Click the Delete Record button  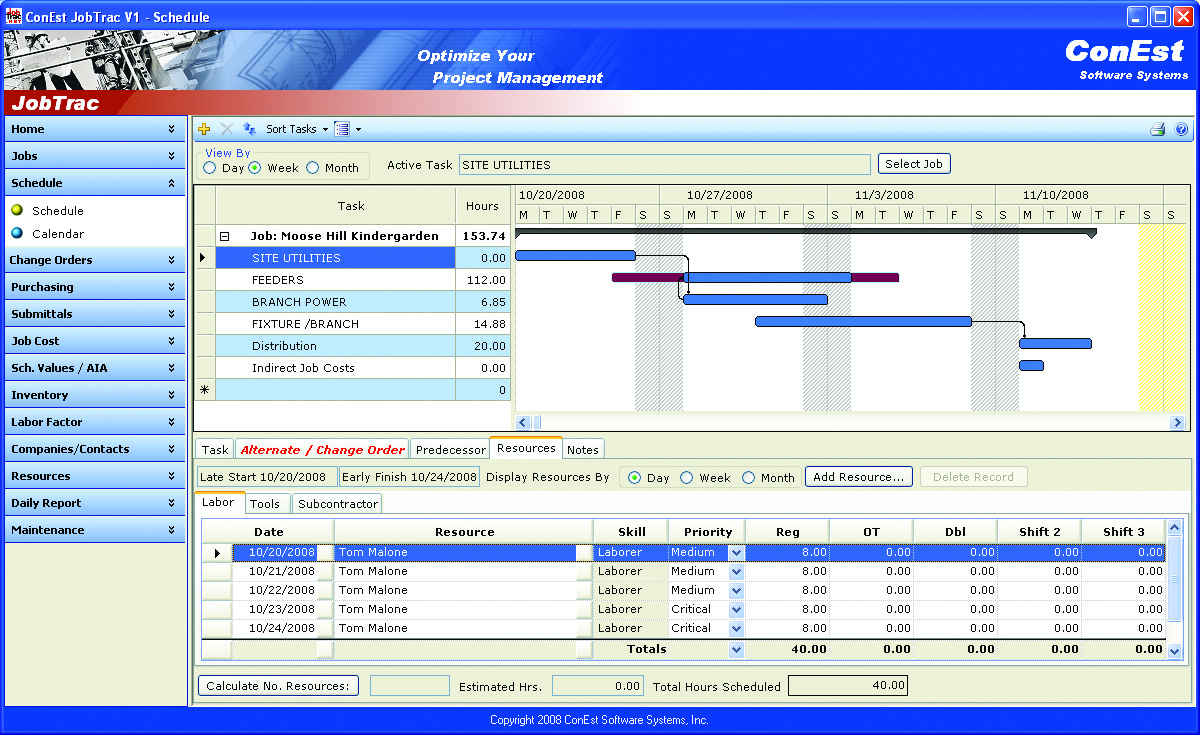pyautogui.click(x=973, y=477)
